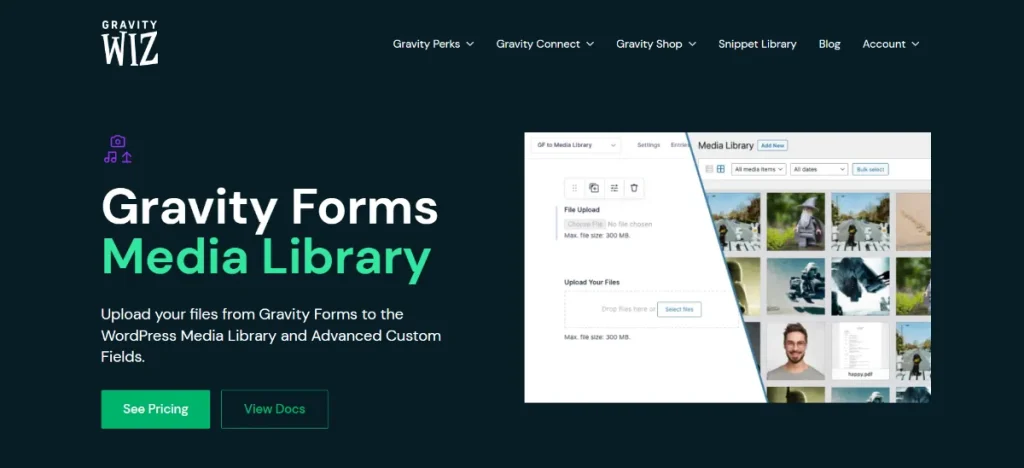Click the Gravity Forms Media Library heading

pyautogui.click(x=269, y=234)
